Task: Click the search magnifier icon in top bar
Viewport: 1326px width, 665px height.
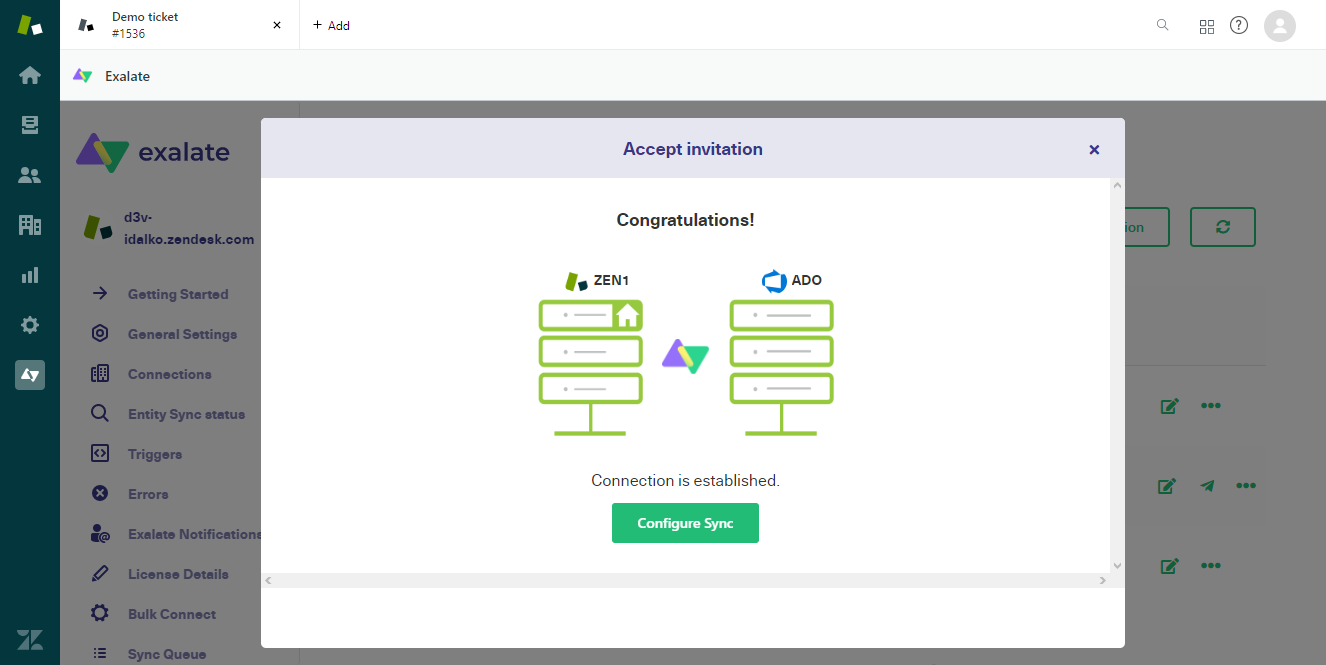Action: point(1162,25)
